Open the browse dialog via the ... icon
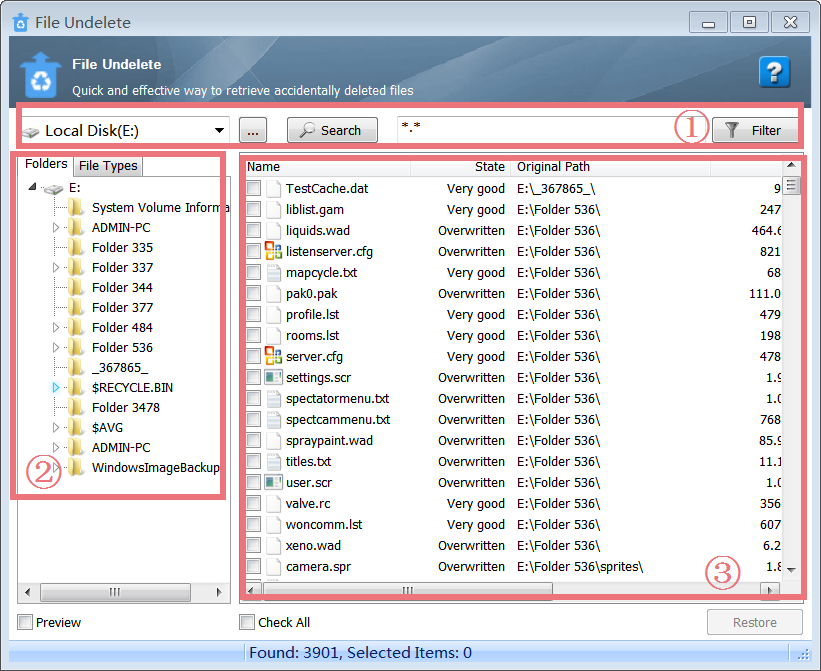 tap(252, 130)
